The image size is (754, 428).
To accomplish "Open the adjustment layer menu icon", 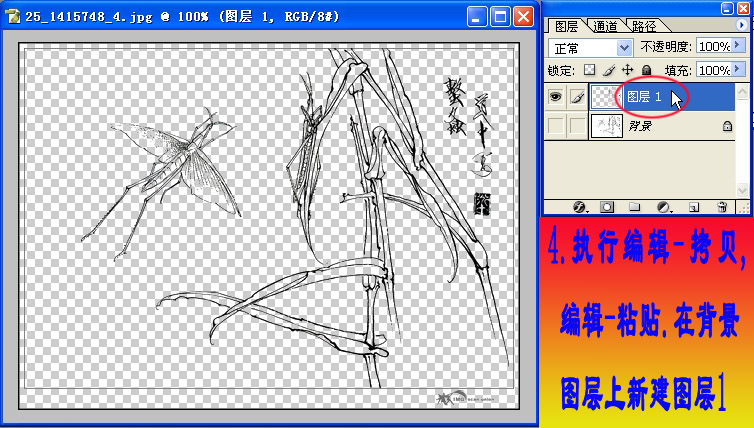I will point(664,207).
